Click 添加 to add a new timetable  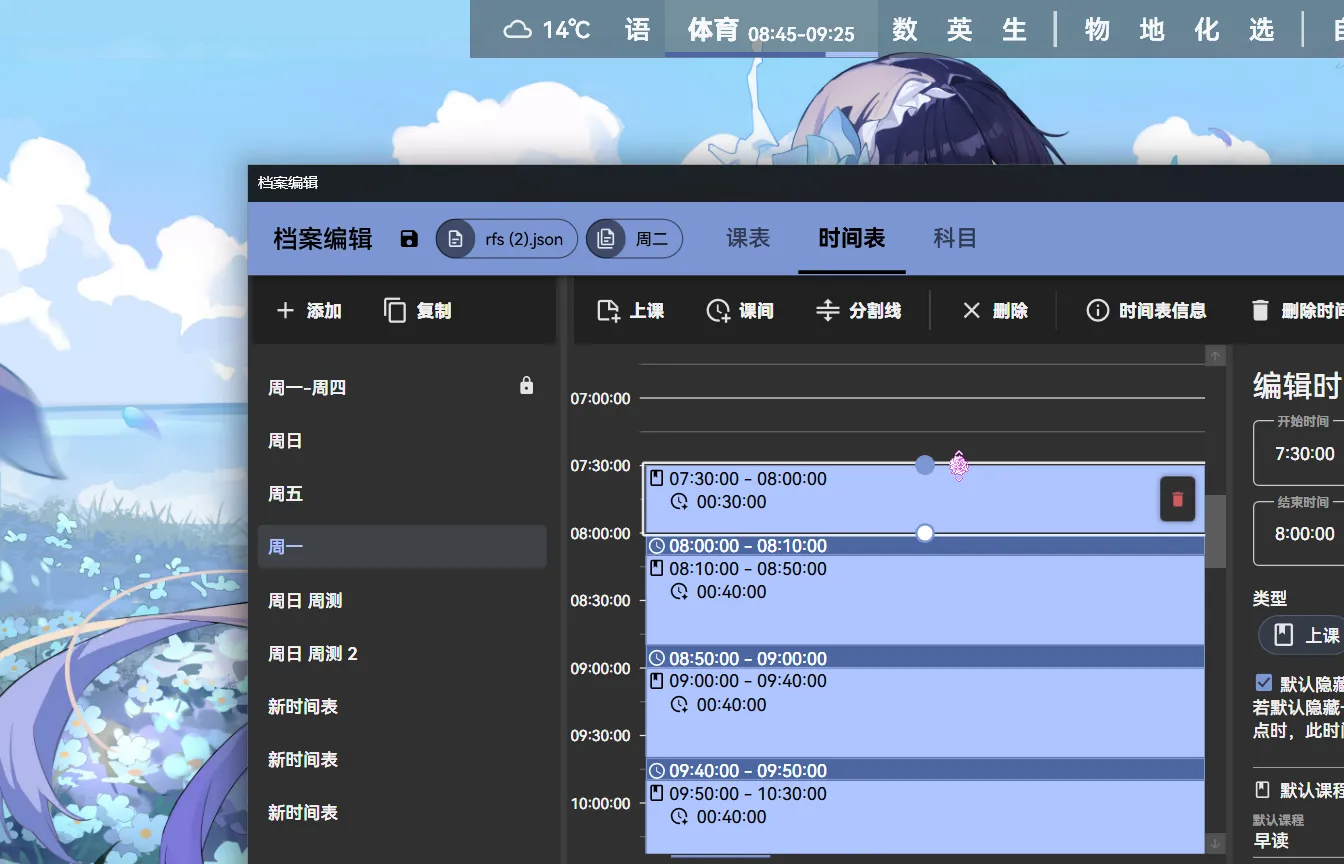coord(309,310)
